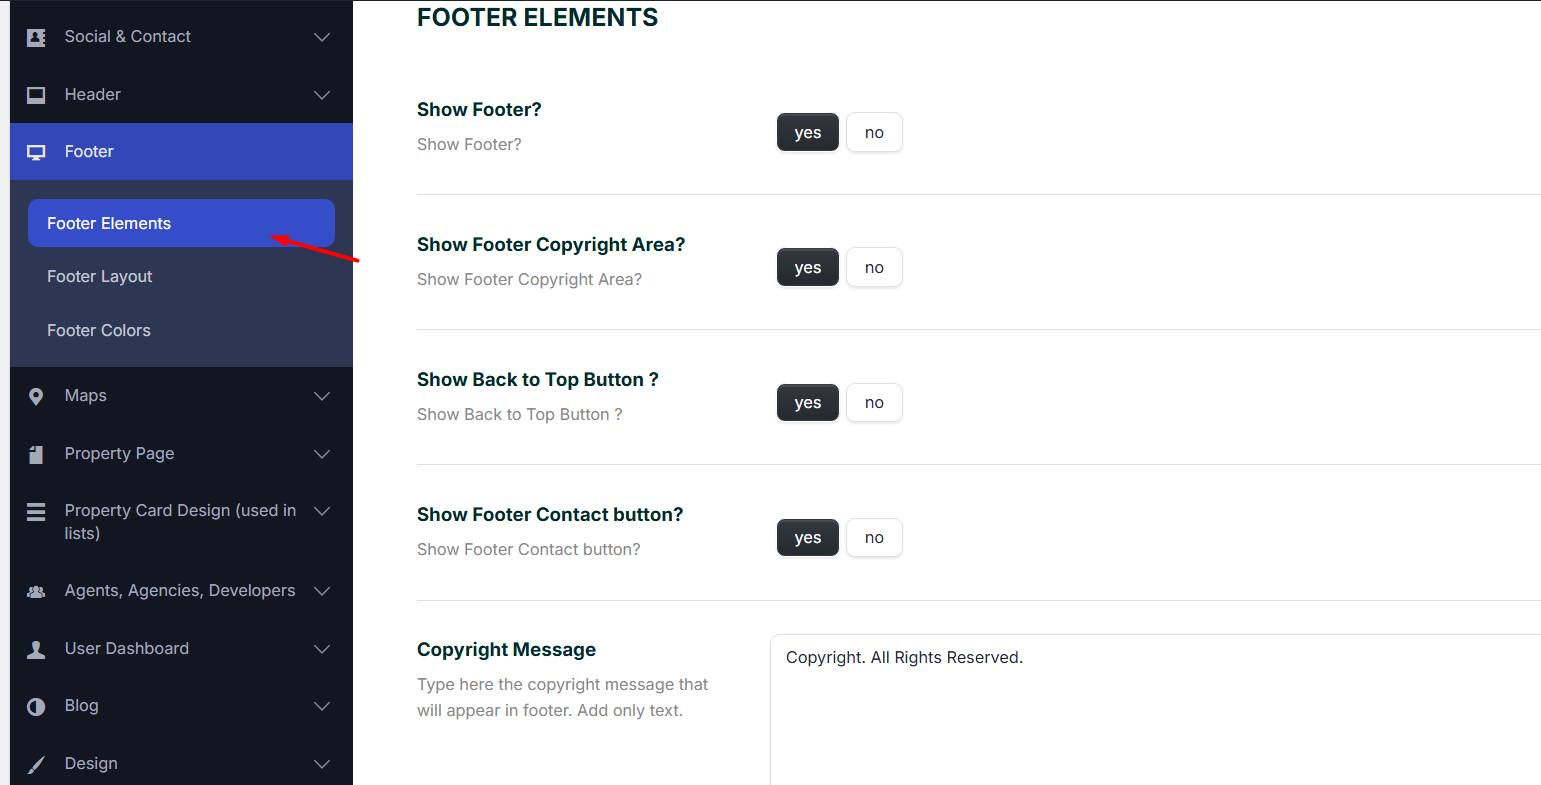Image resolution: width=1541 pixels, height=785 pixels.
Task: Click the Design paintbrush icon
Action: 36,764
